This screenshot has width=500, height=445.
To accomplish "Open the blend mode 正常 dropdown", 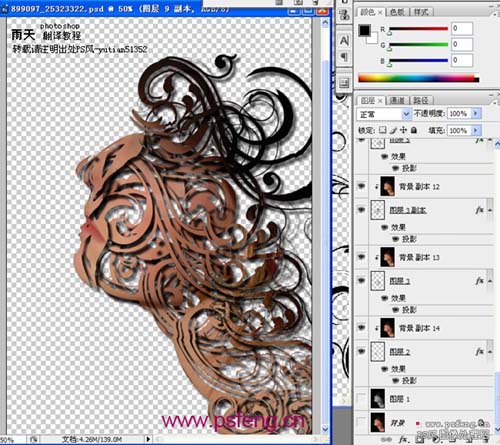I will coord(383,114).
